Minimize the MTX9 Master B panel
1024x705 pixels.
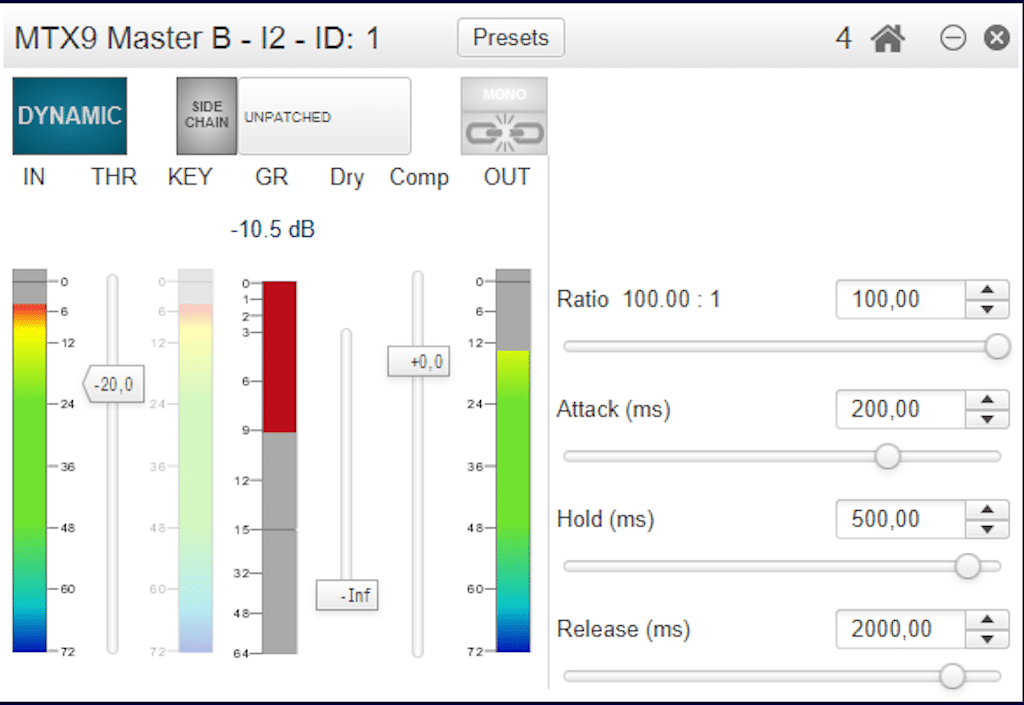point(953,38)
